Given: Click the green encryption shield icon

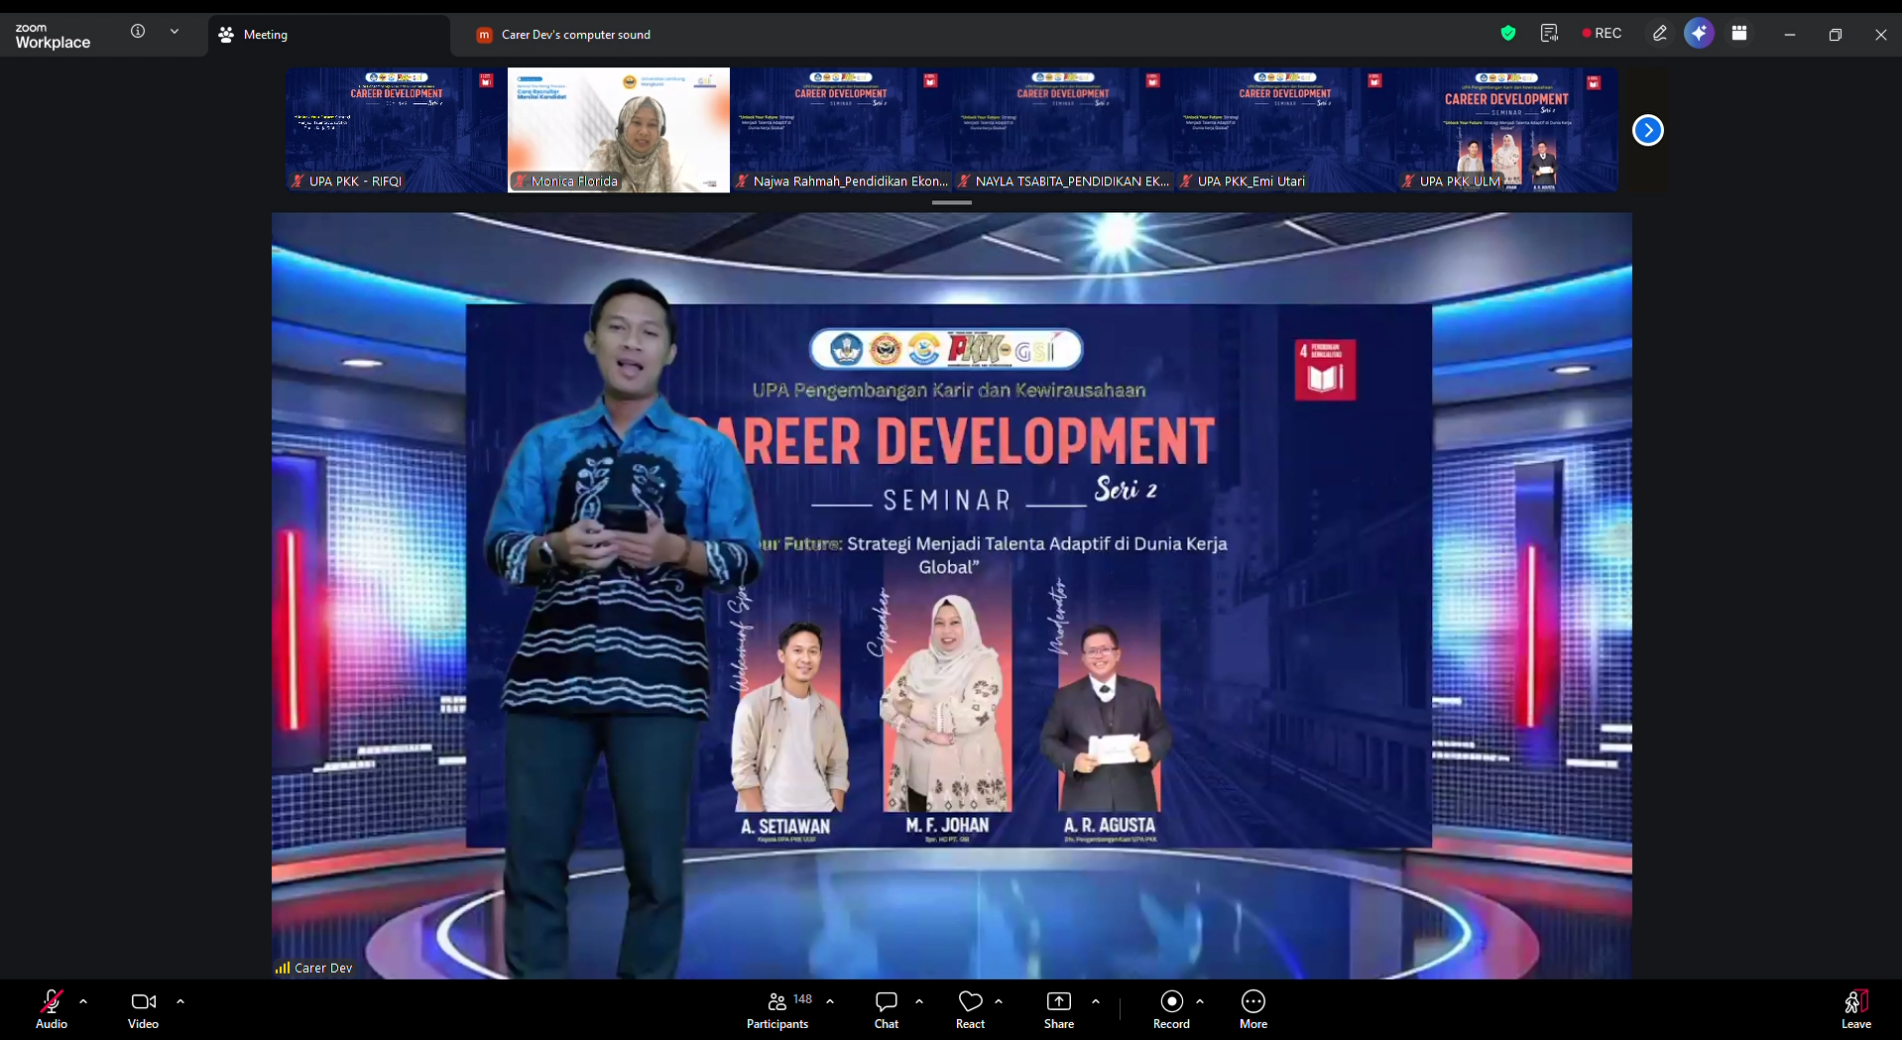Looking at the screenshot, I should pyautogui.click(x=1508, y=33).
